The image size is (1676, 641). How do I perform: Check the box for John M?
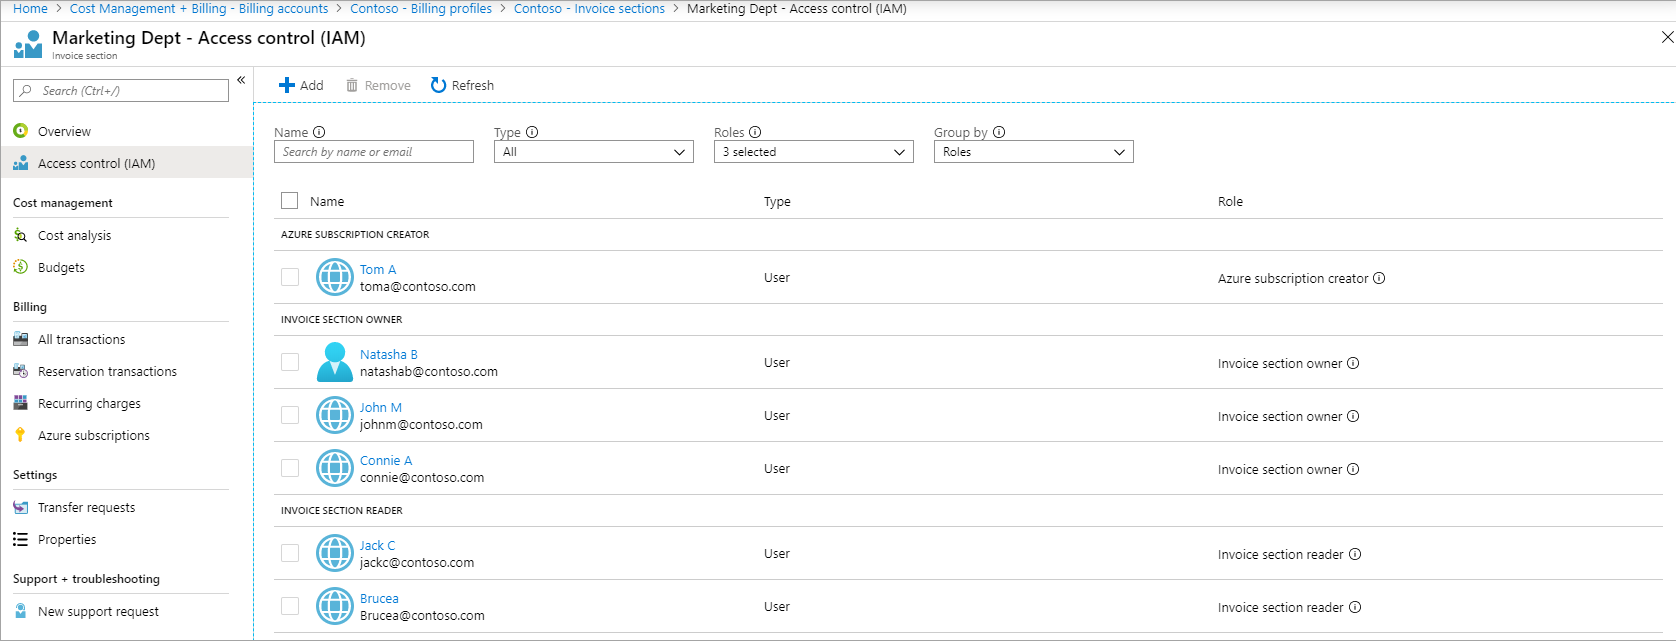(x=290, y=415)
